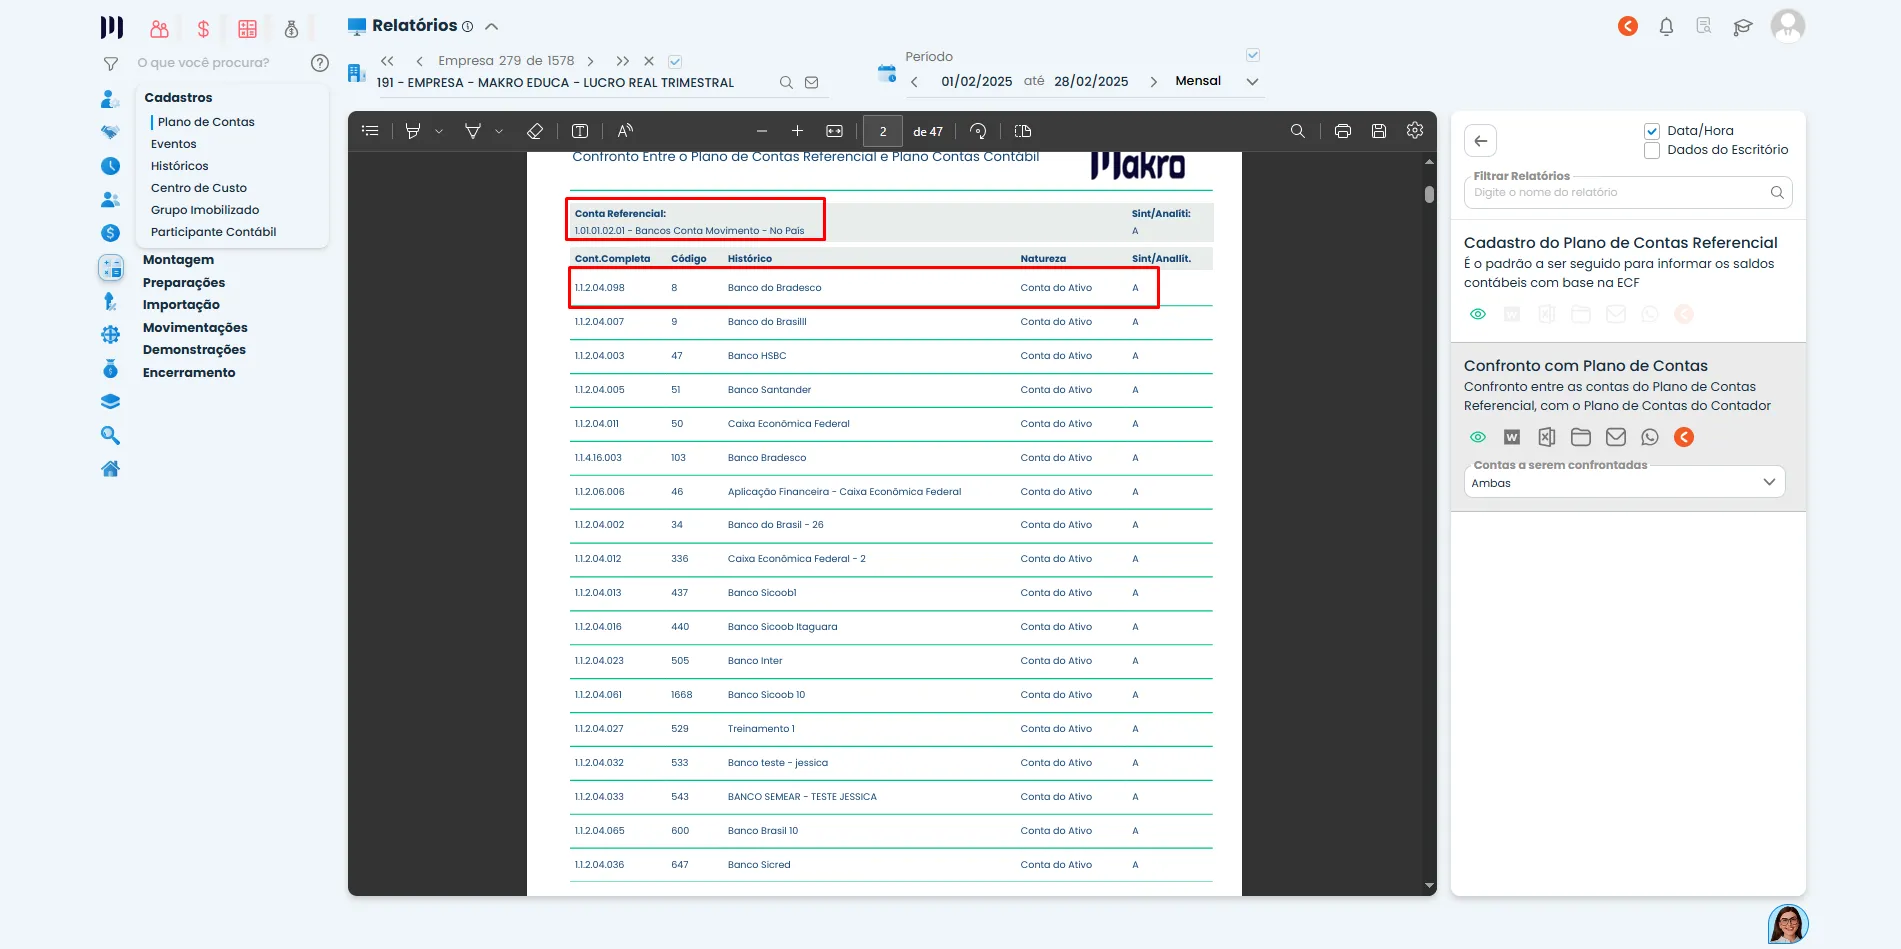Expand the Preparações section
Screen dimensions: 1901x949
point(184,283)
